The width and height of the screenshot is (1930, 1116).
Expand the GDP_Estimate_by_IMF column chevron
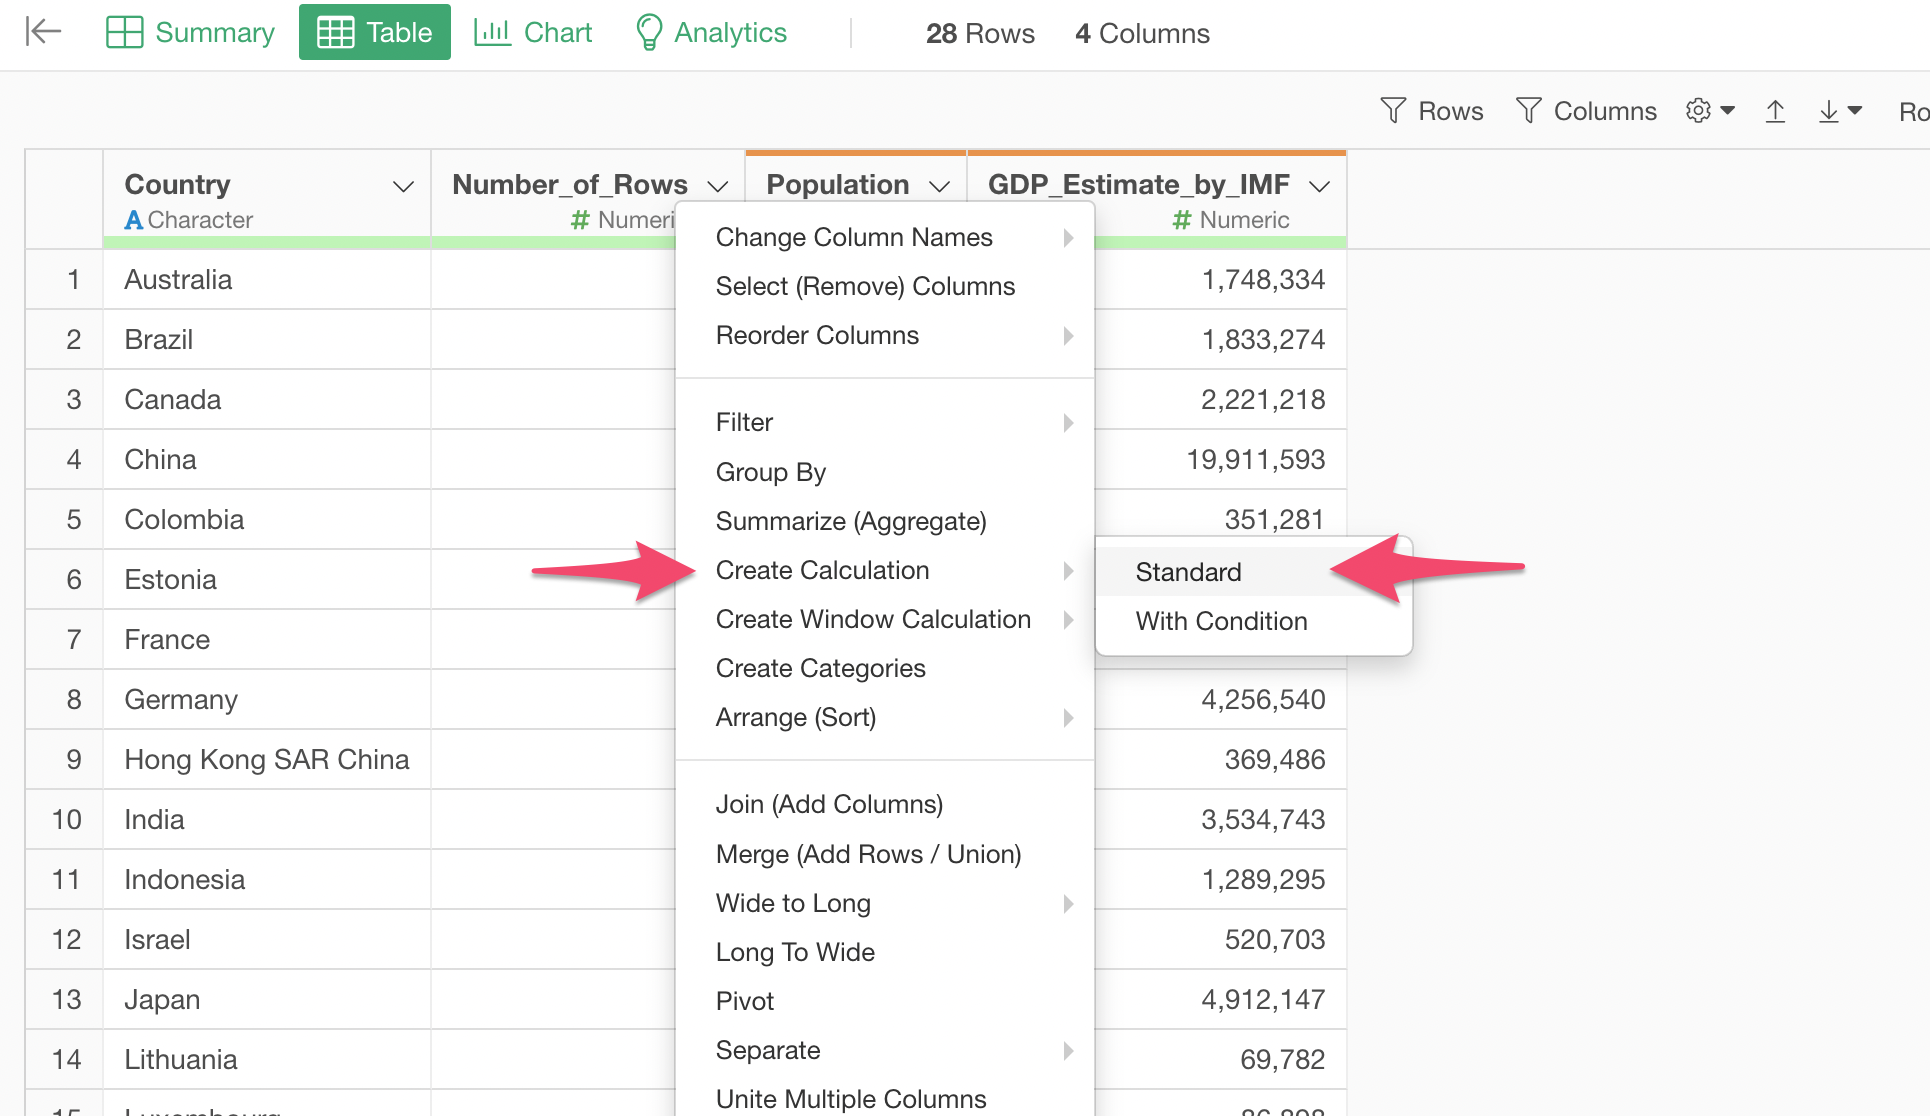(1319, 186)
